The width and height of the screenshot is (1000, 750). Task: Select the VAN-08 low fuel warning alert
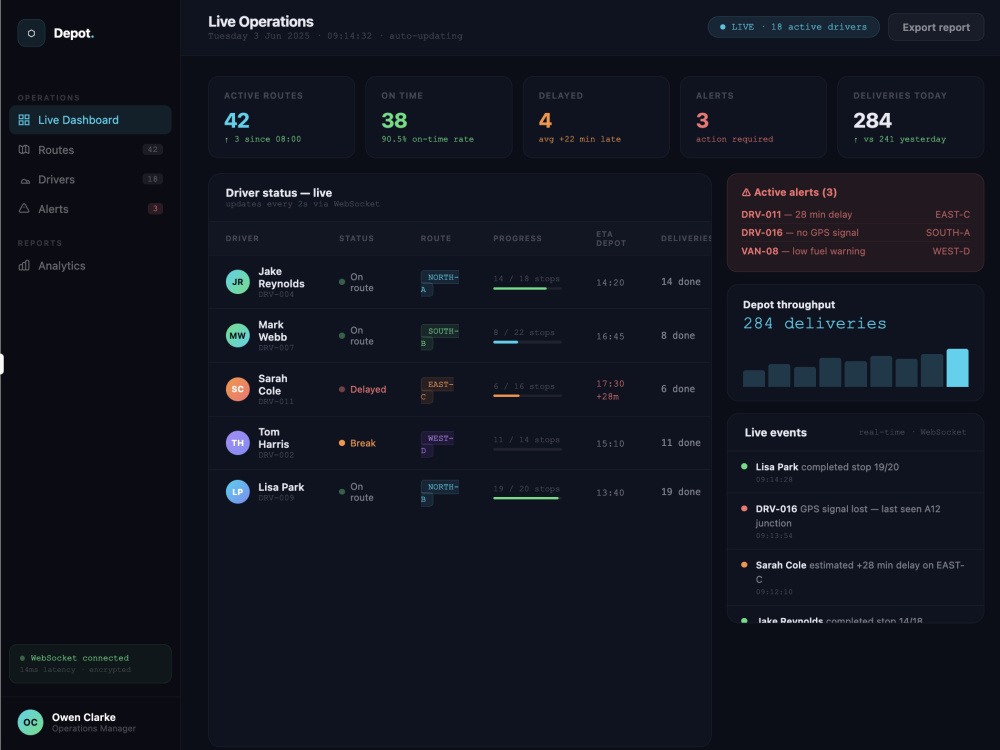point(855,251)
